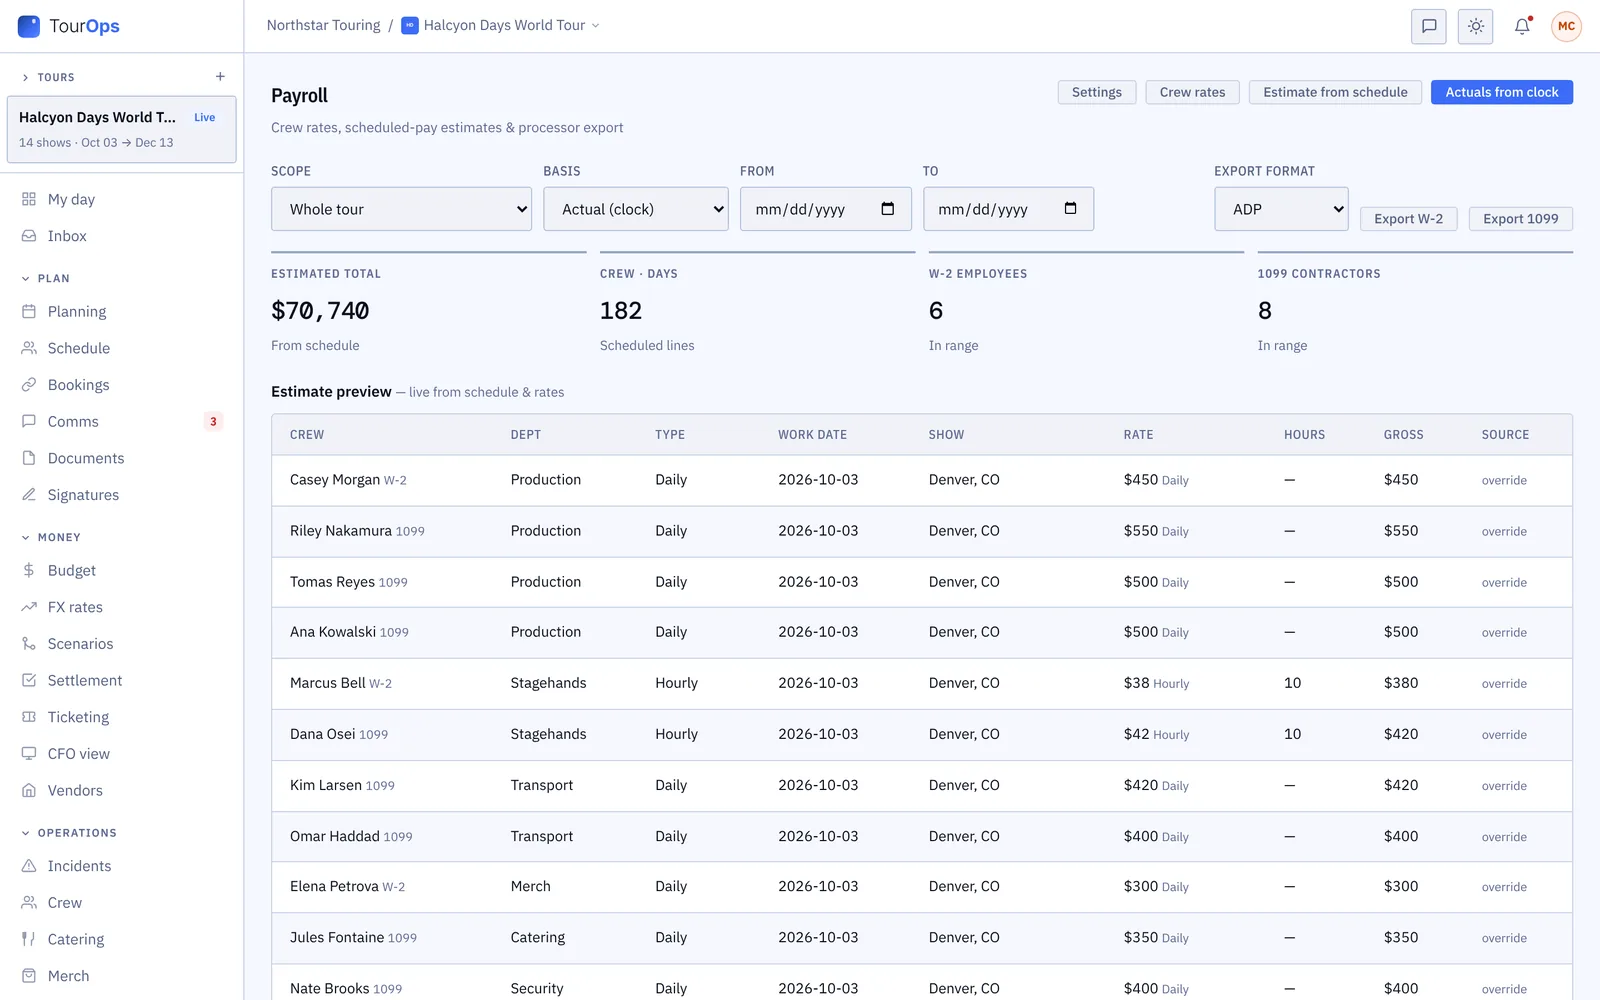The width and height of the screenshot is (1600, 1000).
Task: Open the Scope dropdown showing Whole tour
Action: pos(401,209)
